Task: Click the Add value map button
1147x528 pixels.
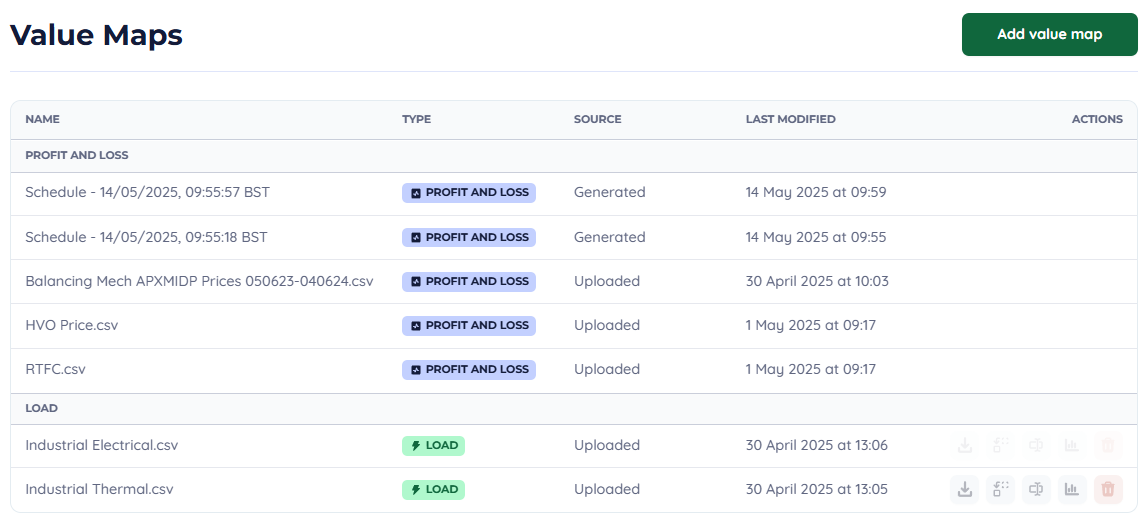Action: [x=1049, y=35]
